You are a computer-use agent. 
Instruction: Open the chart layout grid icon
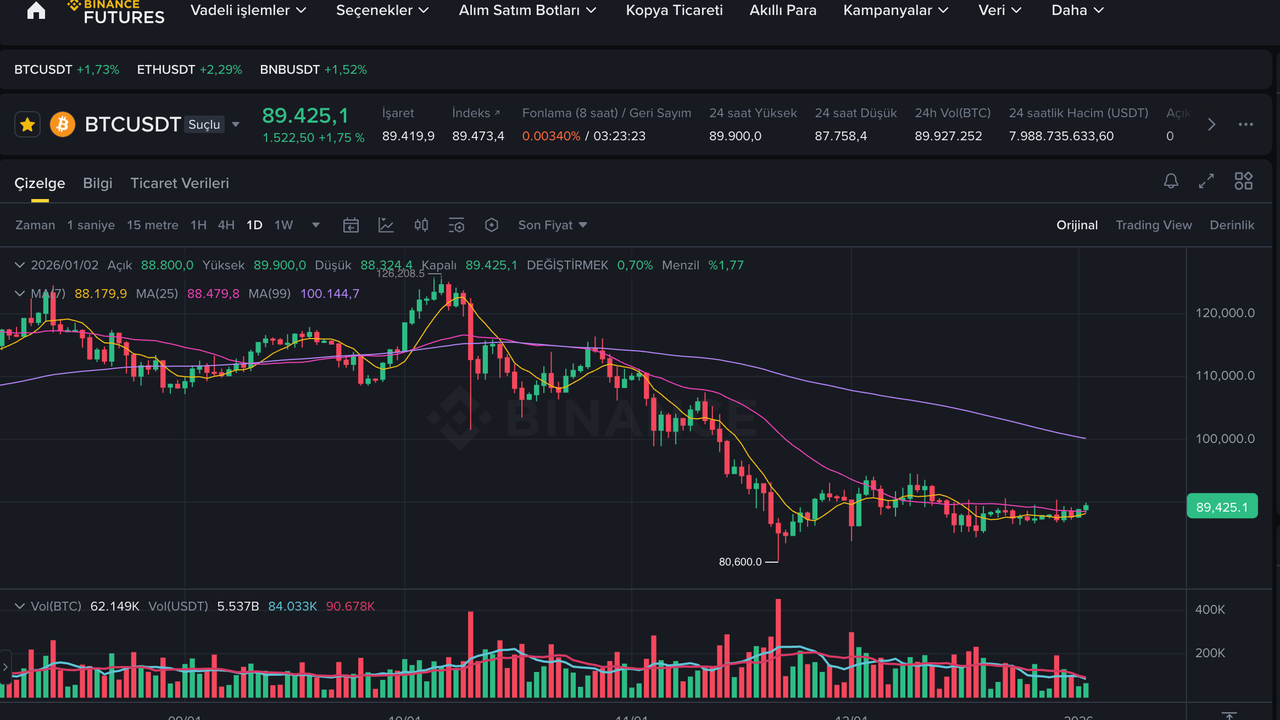1243,181
